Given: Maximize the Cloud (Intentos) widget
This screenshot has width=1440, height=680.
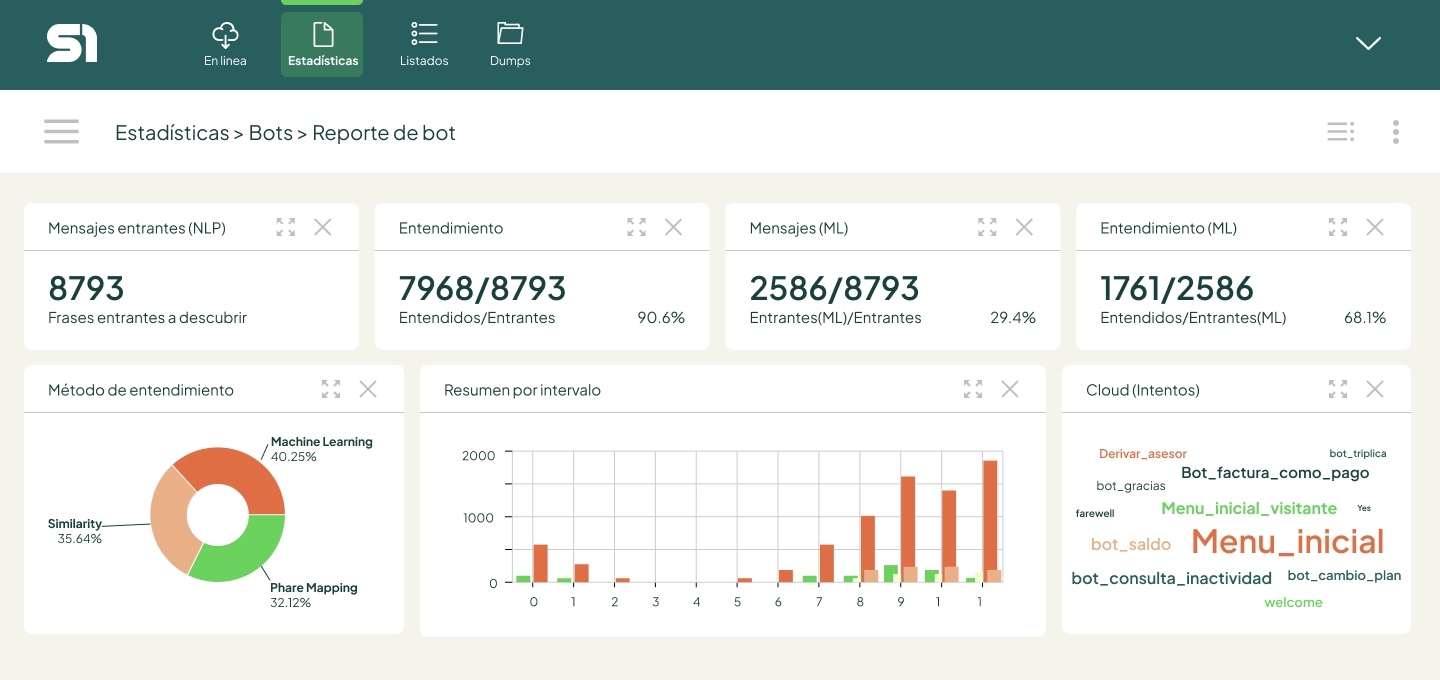Looking at the screenshot, I should point(1338,389).
